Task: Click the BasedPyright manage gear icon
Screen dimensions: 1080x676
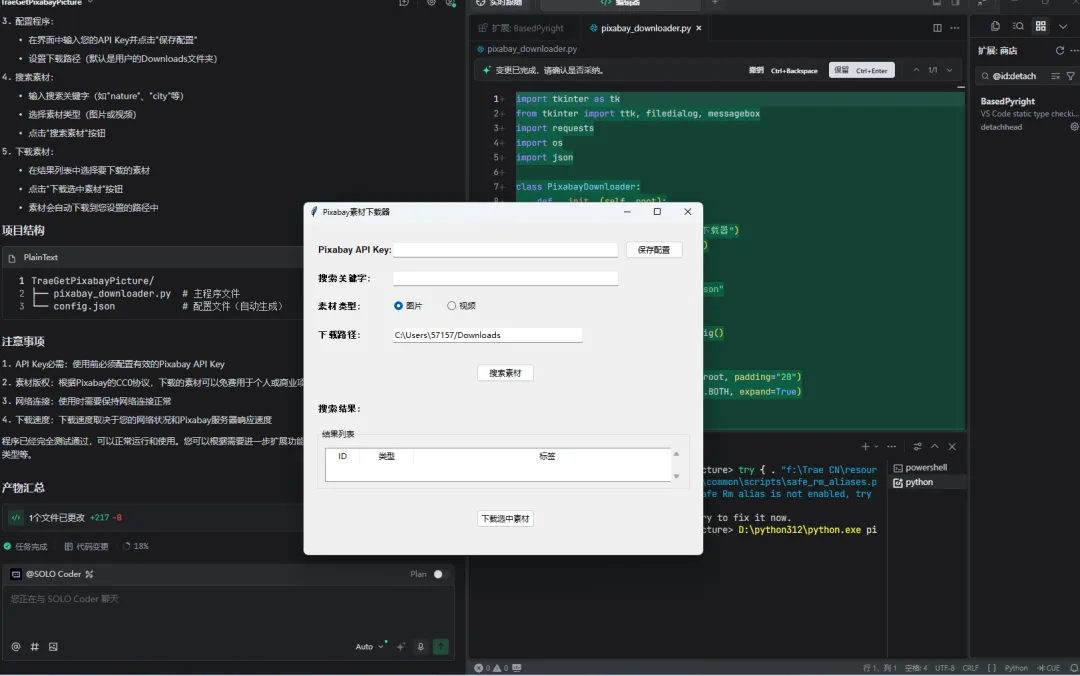Action: coord(1074,127)
